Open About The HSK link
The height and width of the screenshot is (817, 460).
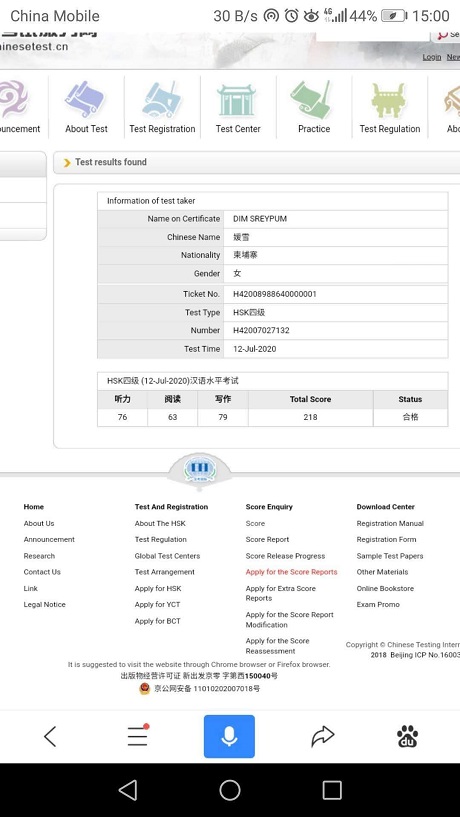[160, 523]
